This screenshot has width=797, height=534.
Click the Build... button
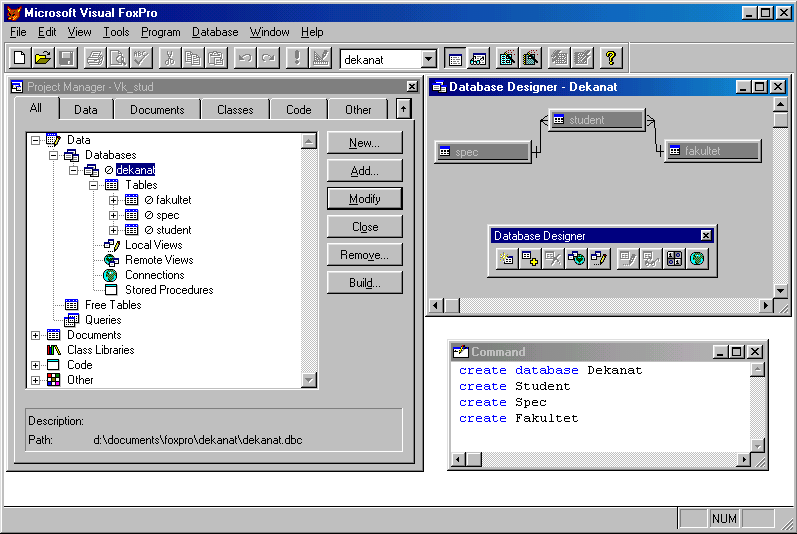click(364, 282)
